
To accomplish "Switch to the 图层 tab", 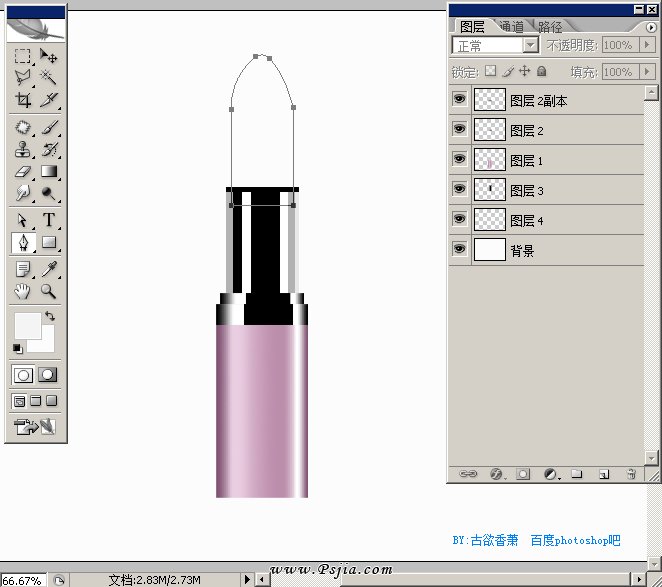I will coord(472,27).
